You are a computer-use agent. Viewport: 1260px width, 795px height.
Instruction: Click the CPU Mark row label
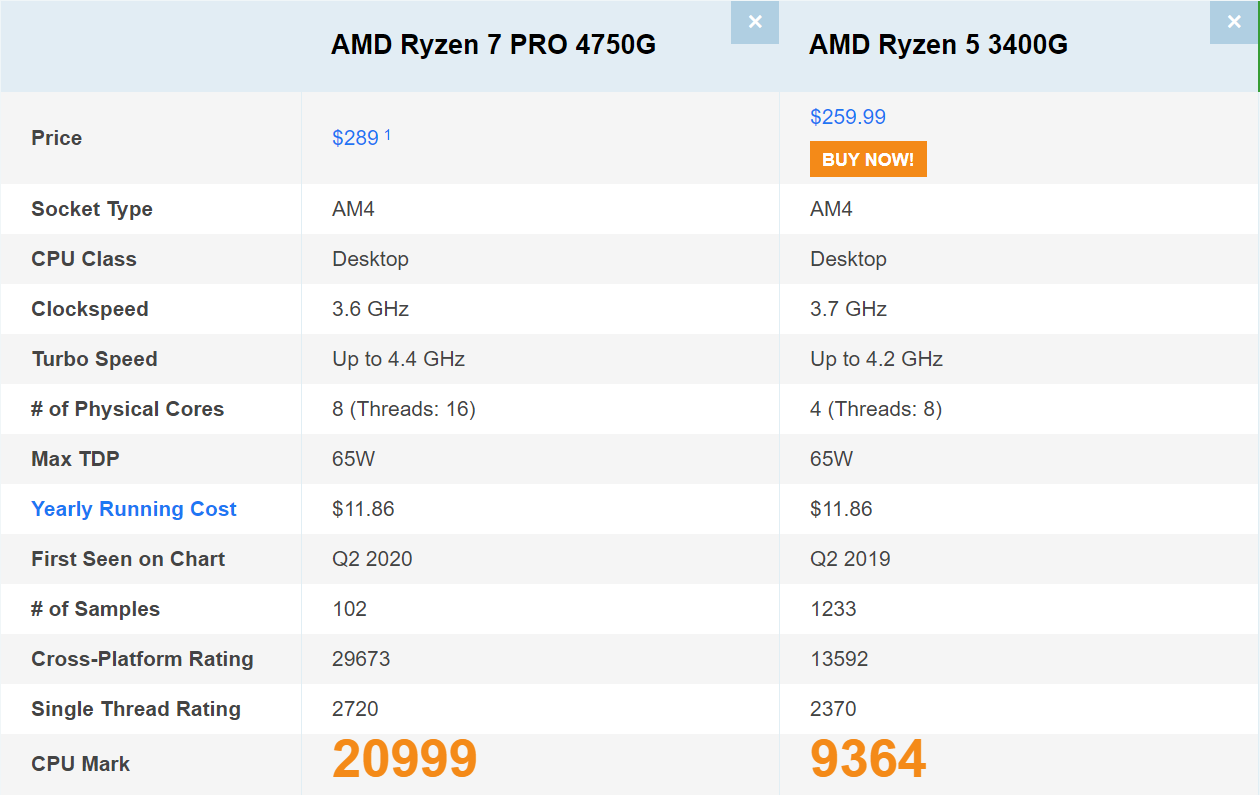coord(81,764)
